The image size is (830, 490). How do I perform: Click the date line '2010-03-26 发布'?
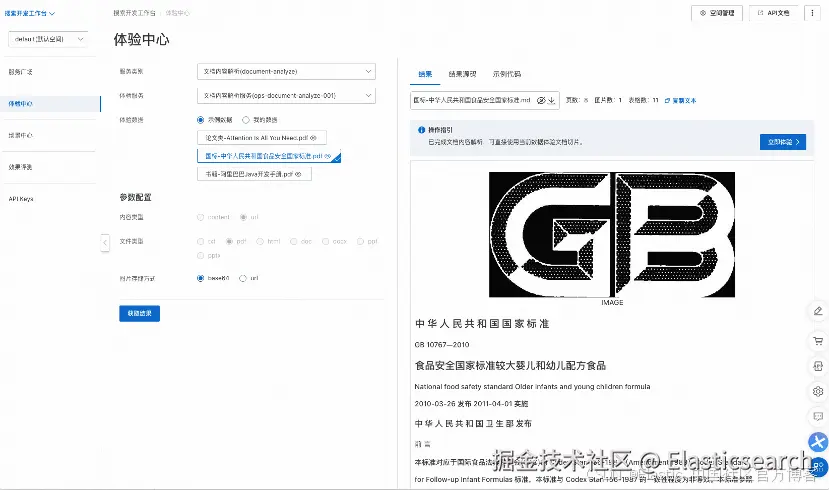[x=471, y=404]
